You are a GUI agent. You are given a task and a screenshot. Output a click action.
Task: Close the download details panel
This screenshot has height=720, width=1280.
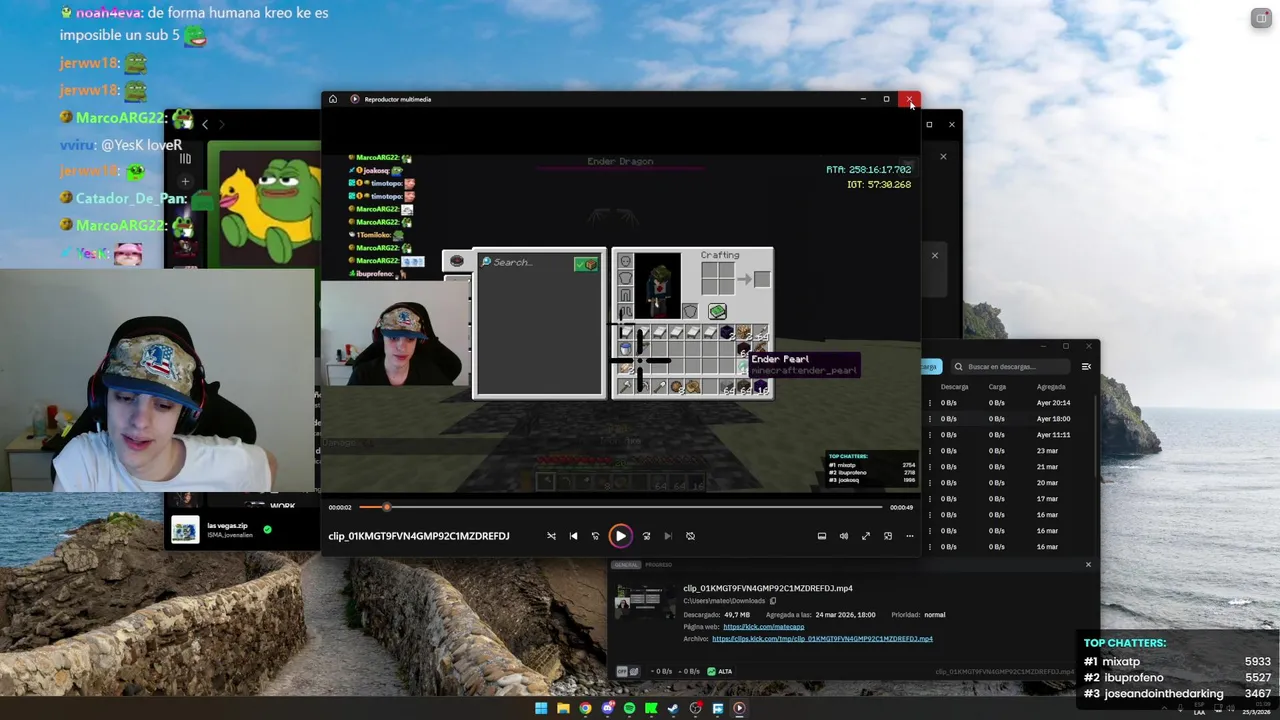[x=1088, y=565]
